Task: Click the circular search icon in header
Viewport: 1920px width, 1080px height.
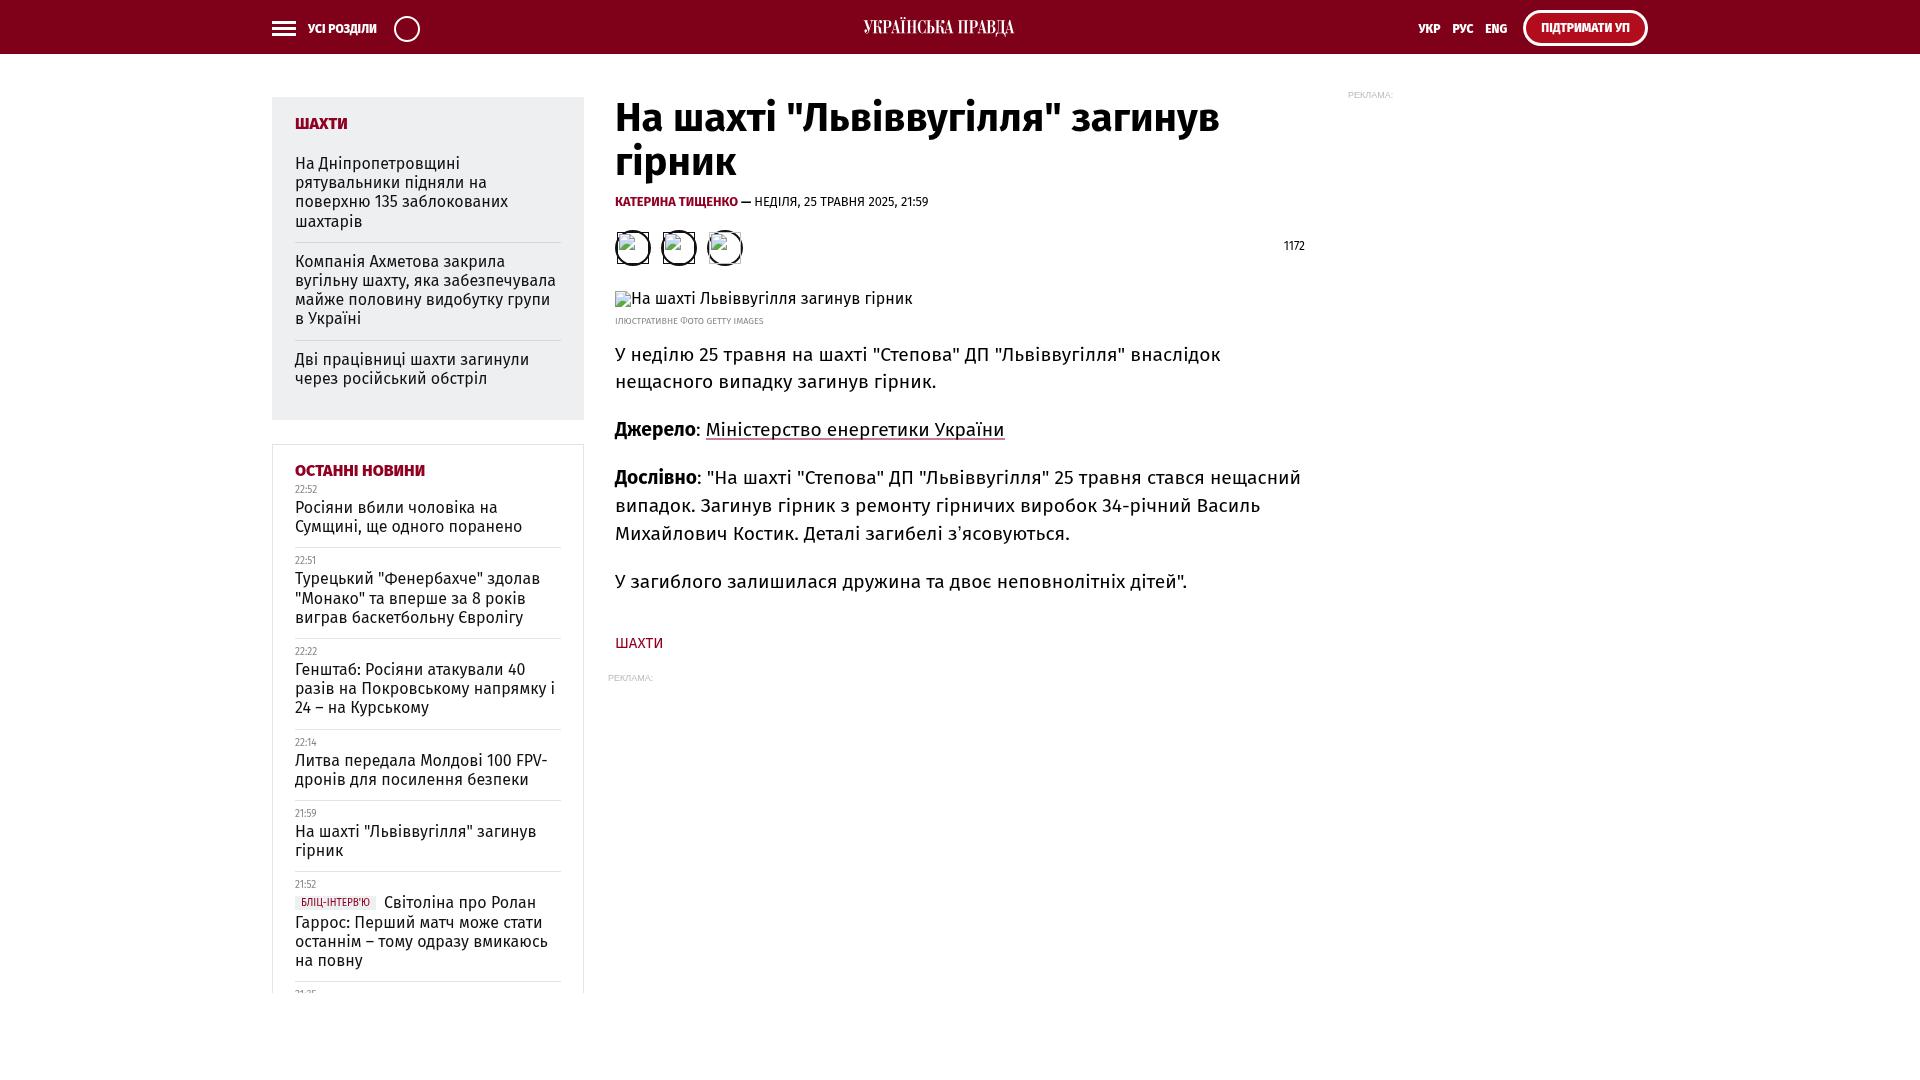Action: click(407, 29)
